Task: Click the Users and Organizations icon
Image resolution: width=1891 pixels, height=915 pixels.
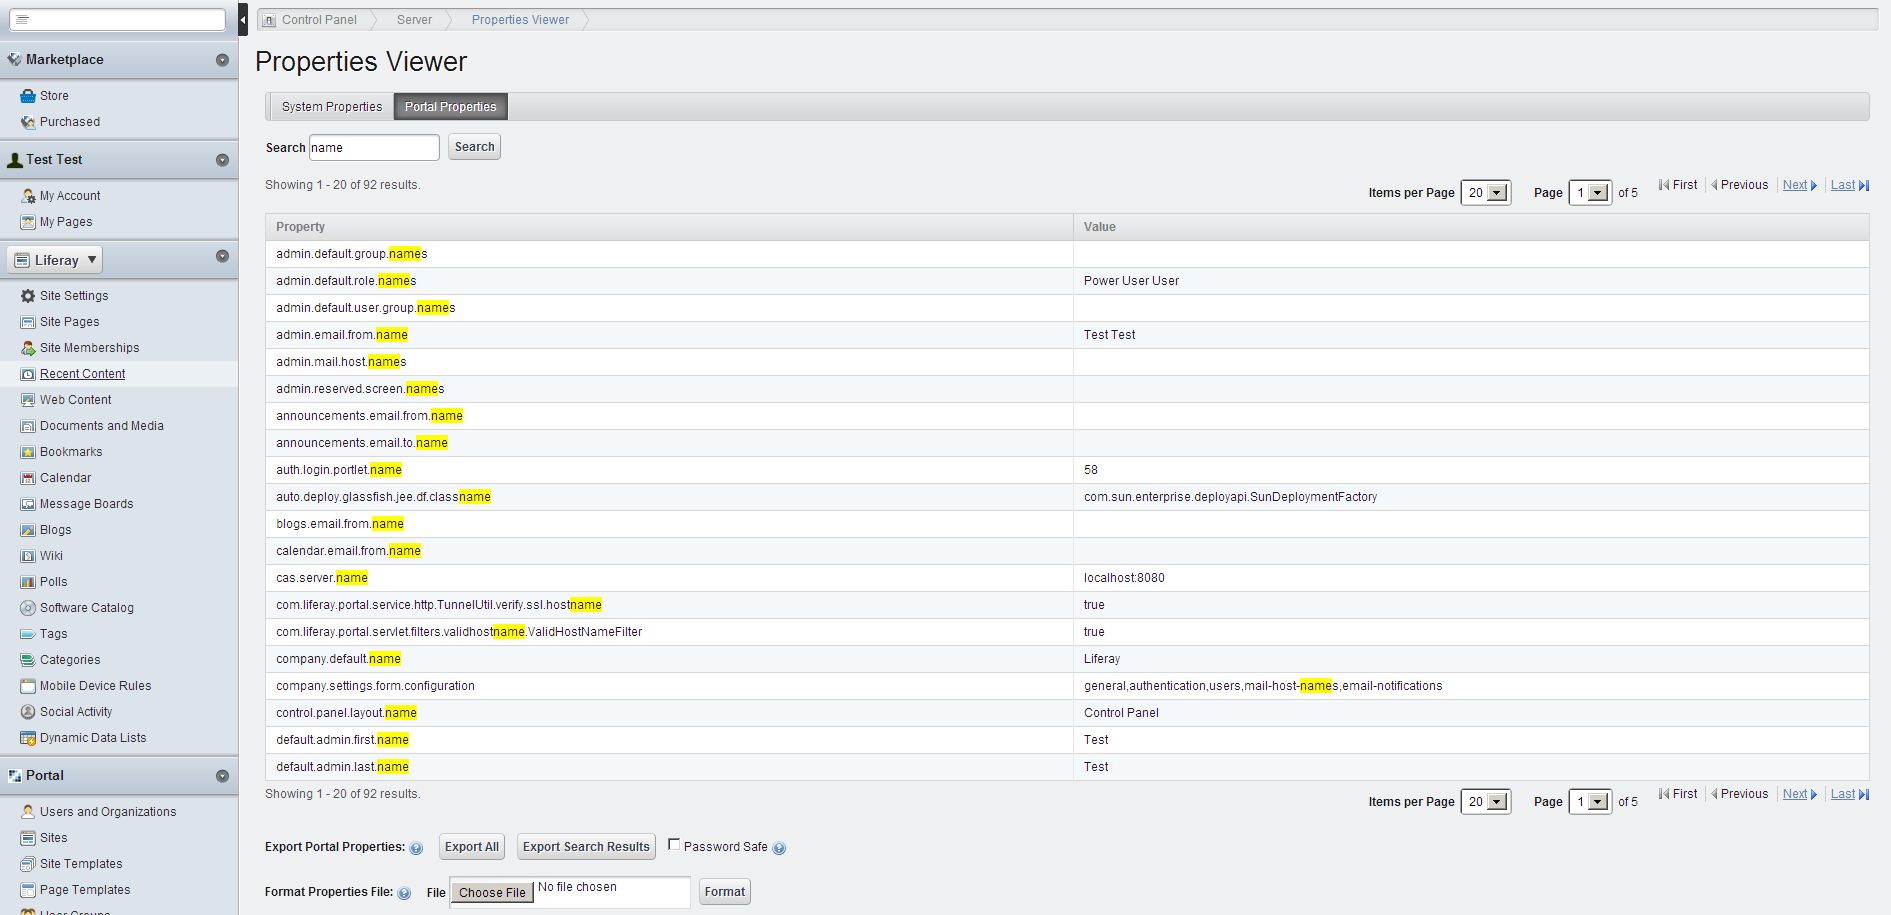Action: coord(28,812)
